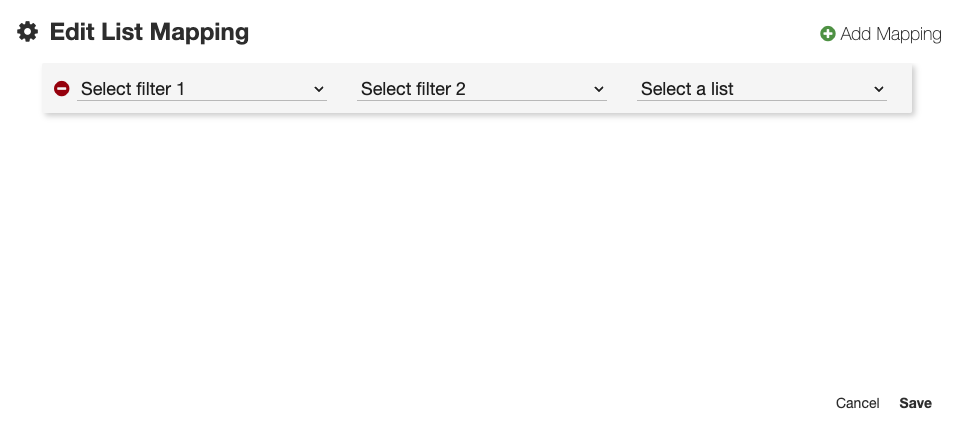Expand the Select filter 2 dropdown
The image size is (954, 429).
coord(482,89)
